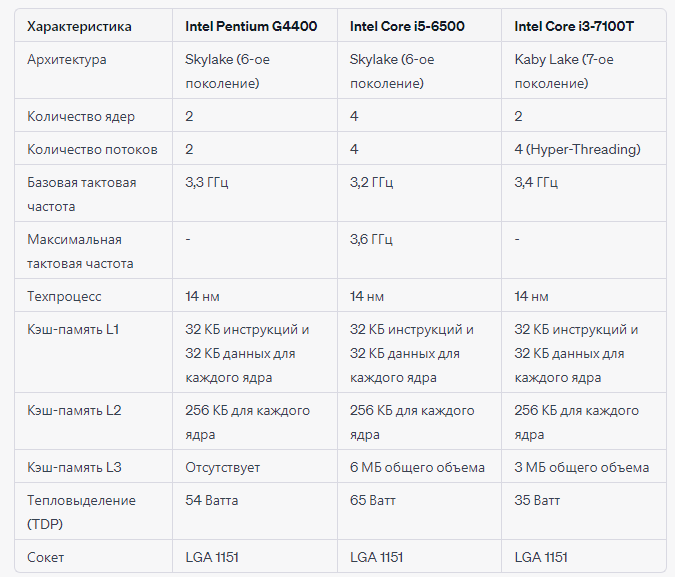Select the Количество ядер row label

[x=81, y=116]
